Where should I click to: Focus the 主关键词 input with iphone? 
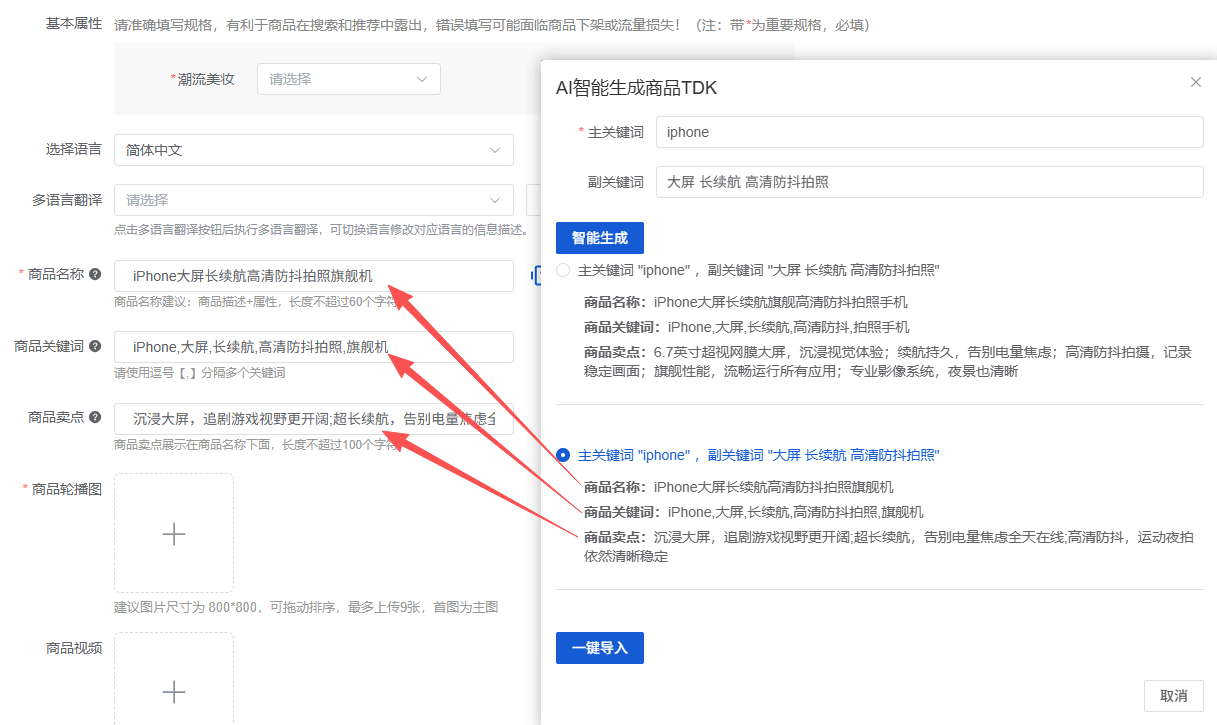(930, 132)
